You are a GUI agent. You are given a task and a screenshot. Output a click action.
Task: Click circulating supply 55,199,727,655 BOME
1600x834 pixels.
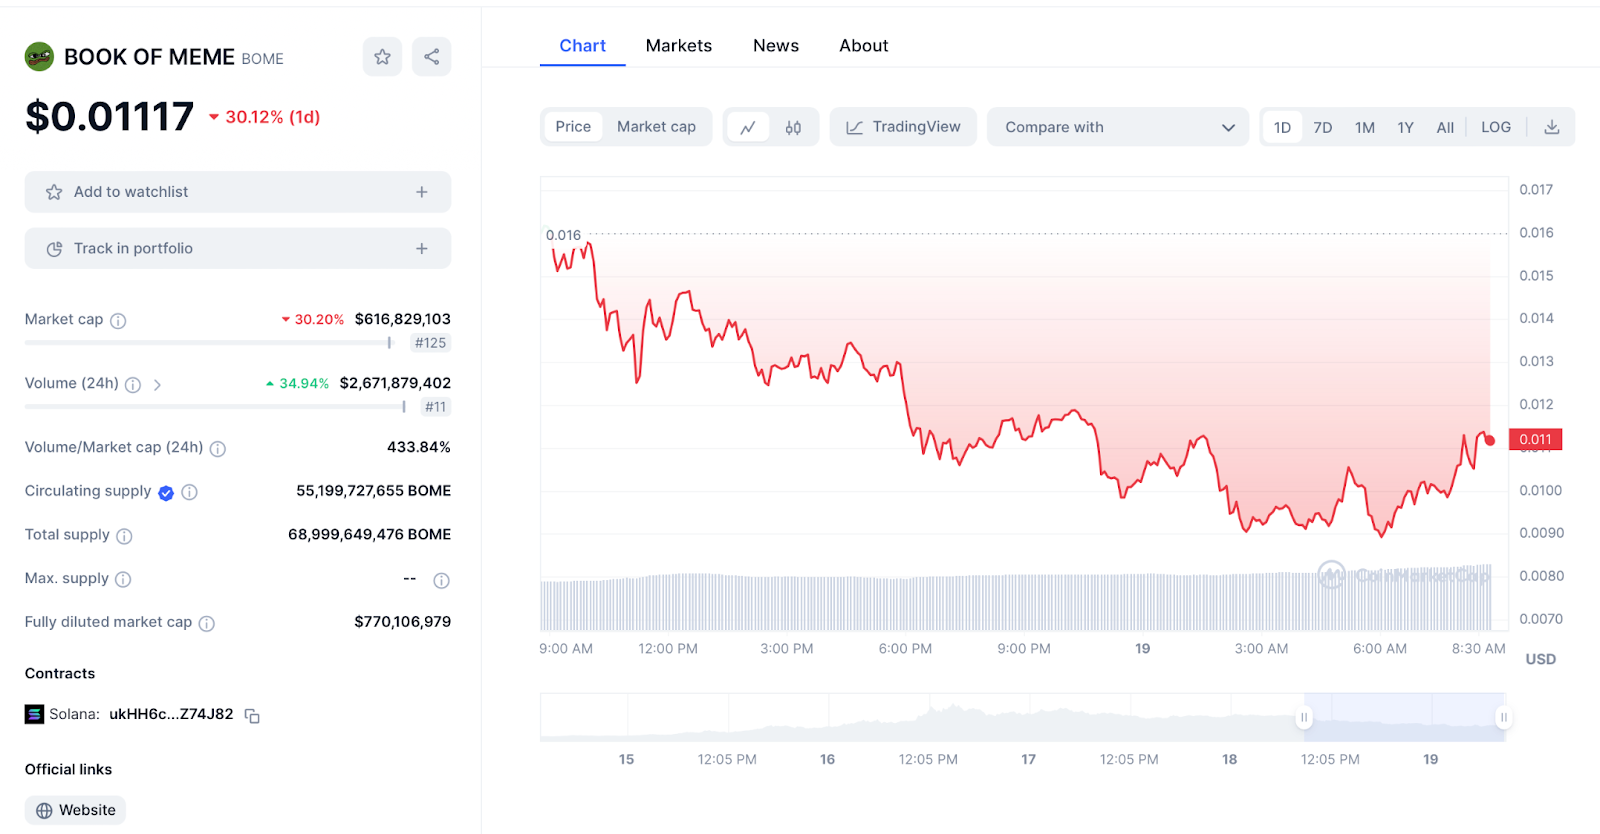373,491
